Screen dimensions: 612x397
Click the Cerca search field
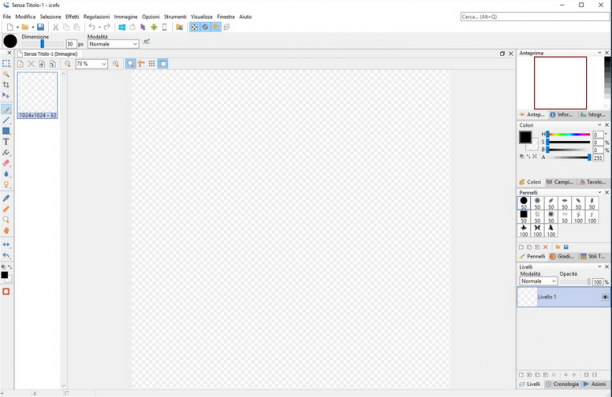pos(534,17)
